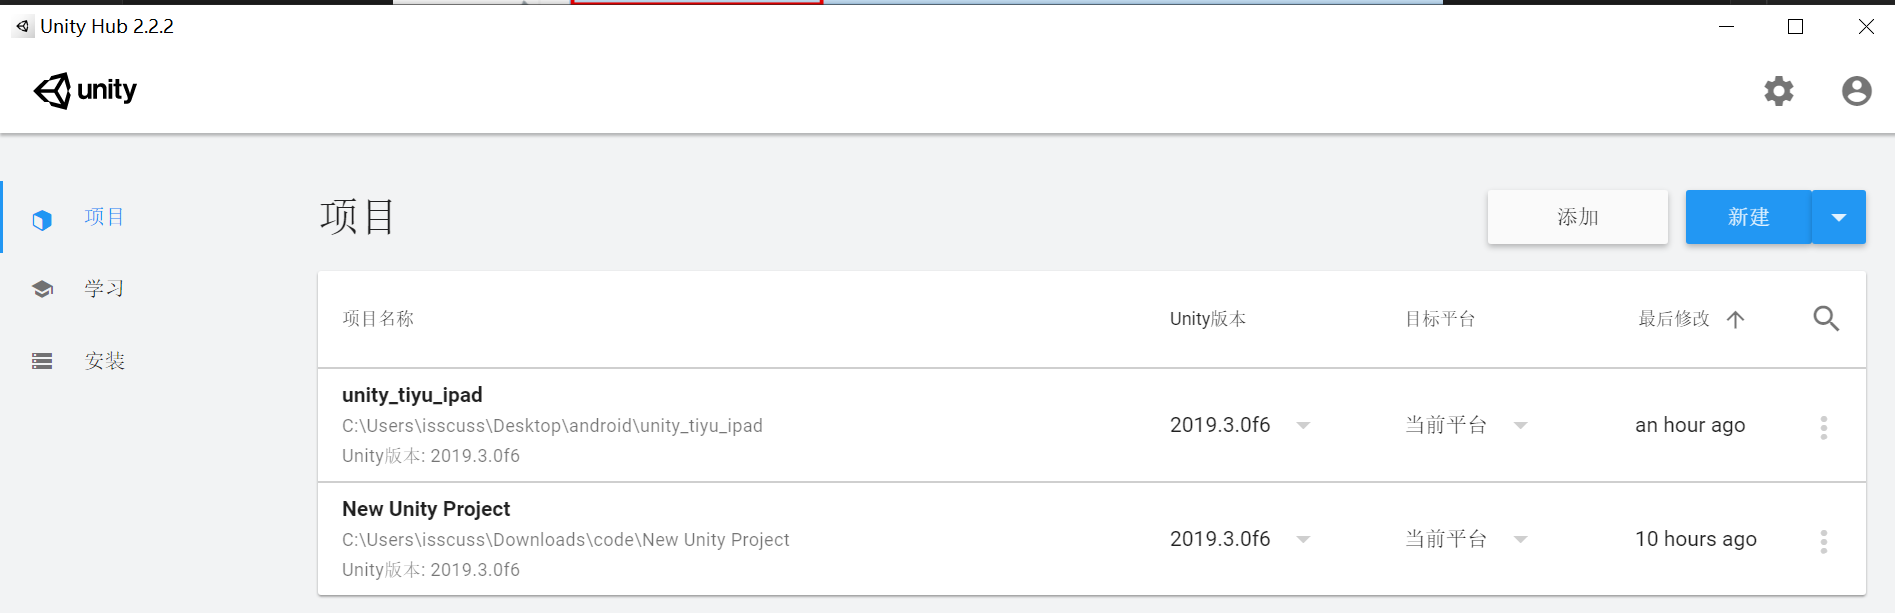This screenshot has height=613, width=1895.
Task: Click the search magnifier in project list
Action: [x=1826, y=319]
